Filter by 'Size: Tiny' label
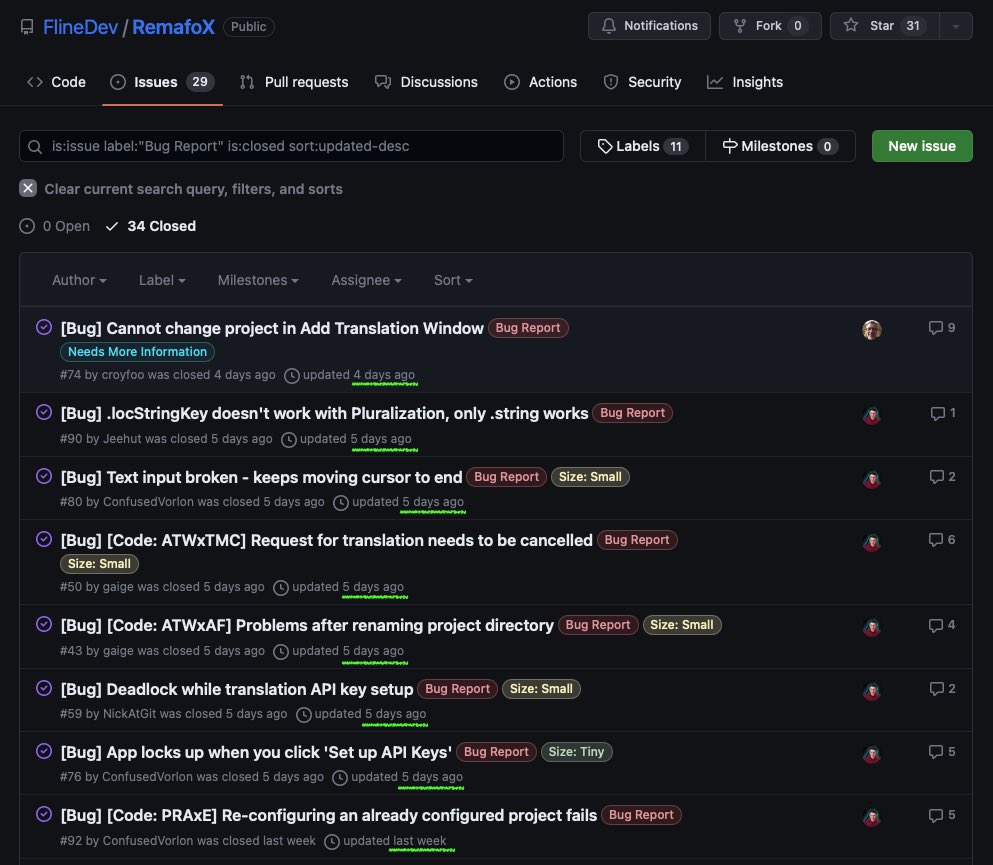 coord(576,752)
